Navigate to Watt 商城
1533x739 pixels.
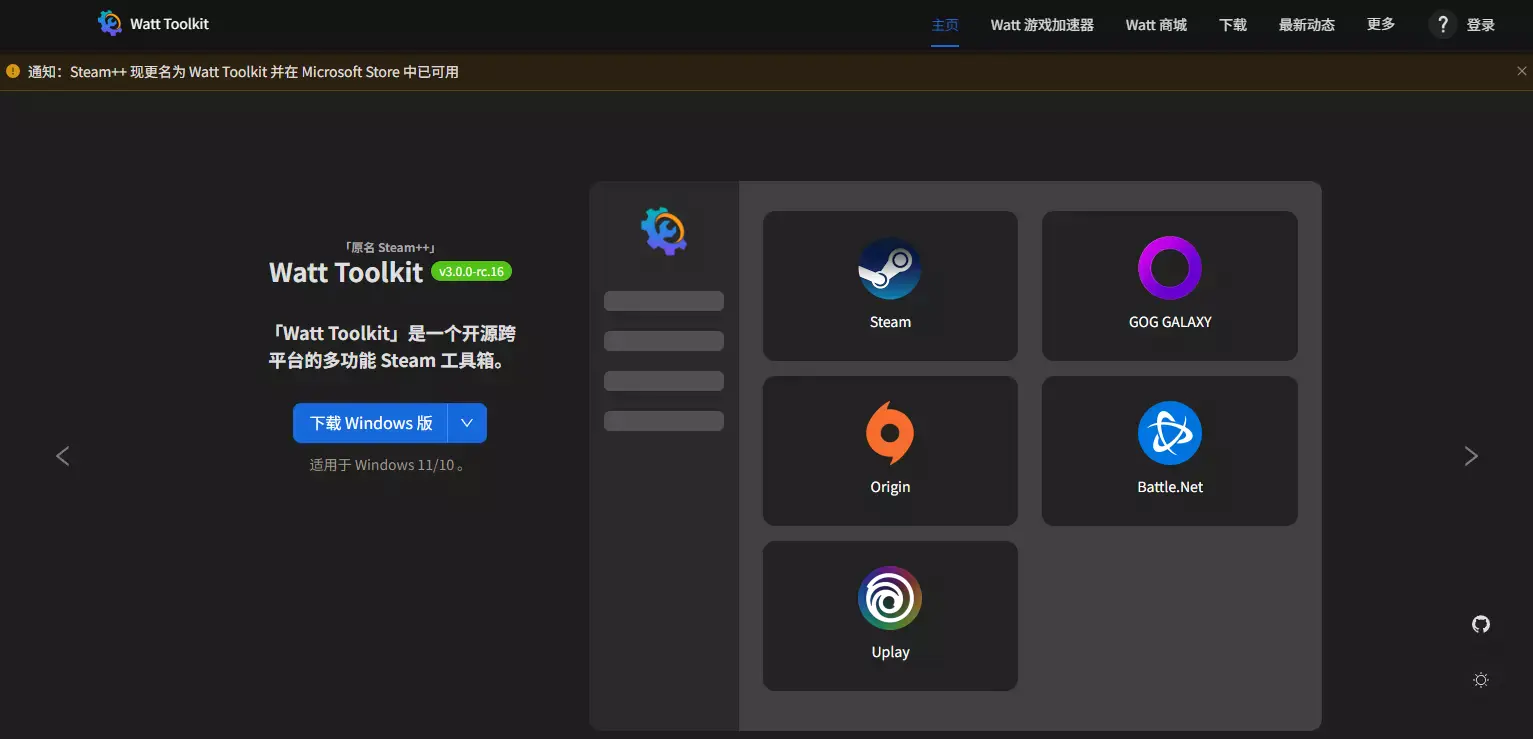point(1156,24)
